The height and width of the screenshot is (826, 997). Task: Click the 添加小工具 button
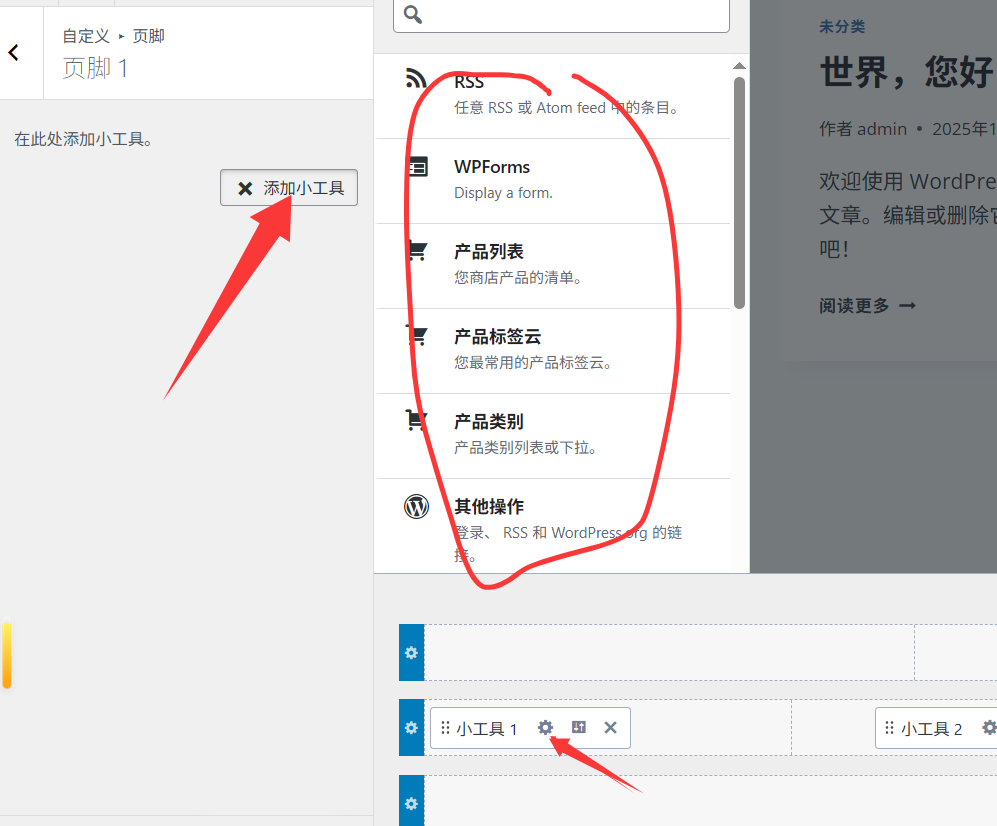(x=289, y=188)
